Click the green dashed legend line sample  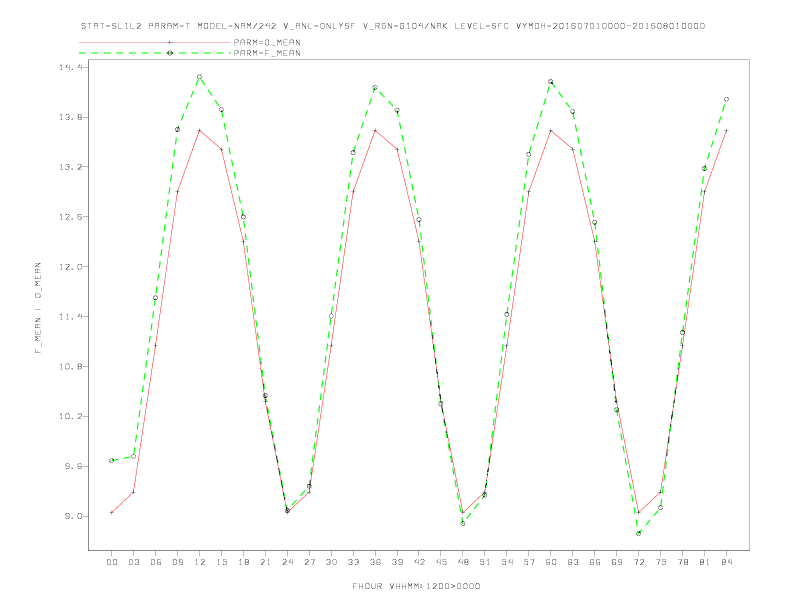[155, 53]
